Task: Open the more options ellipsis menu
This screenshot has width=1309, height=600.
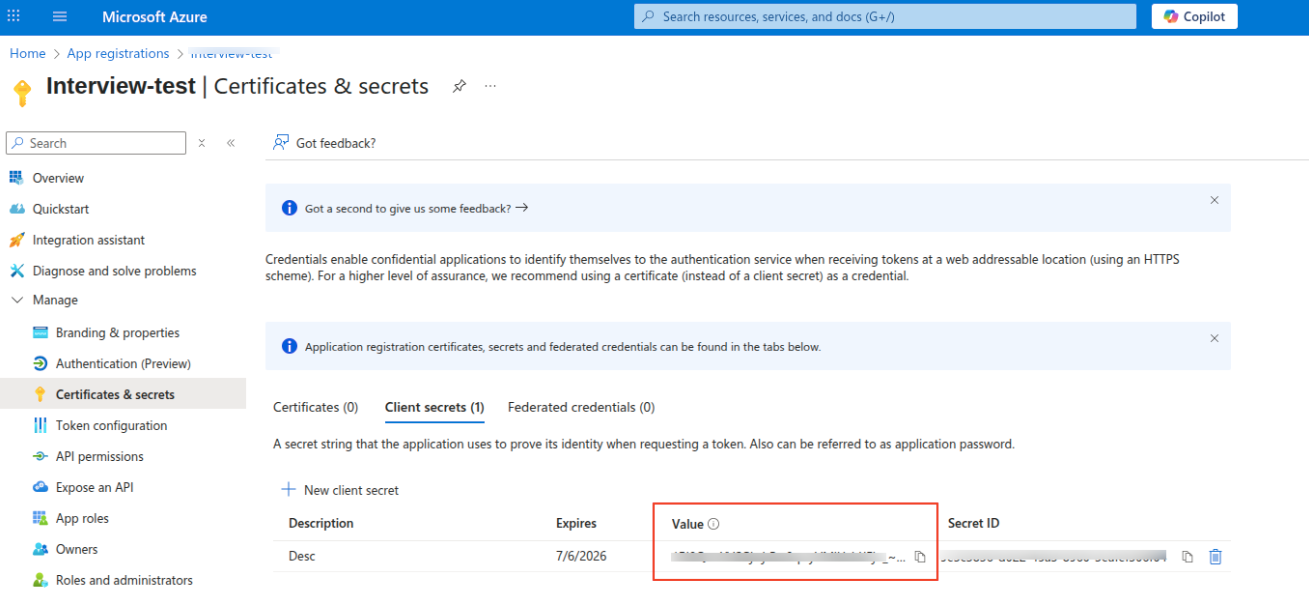Action: 490,86
